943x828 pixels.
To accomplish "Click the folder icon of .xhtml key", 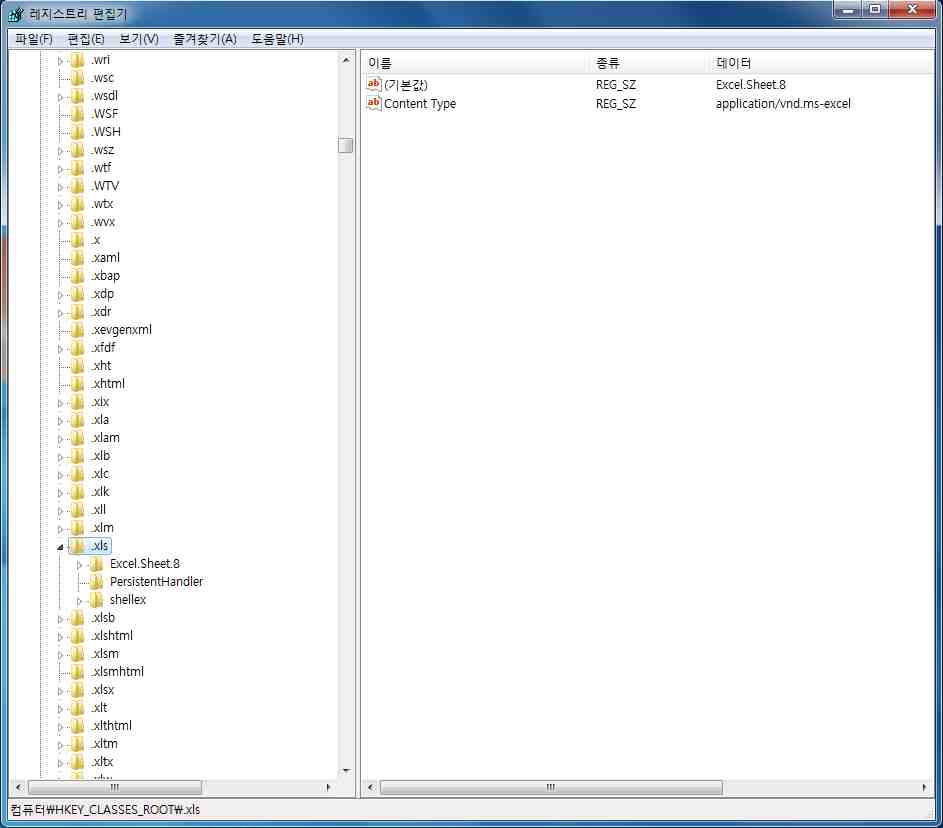I will (x=78, y=384).
